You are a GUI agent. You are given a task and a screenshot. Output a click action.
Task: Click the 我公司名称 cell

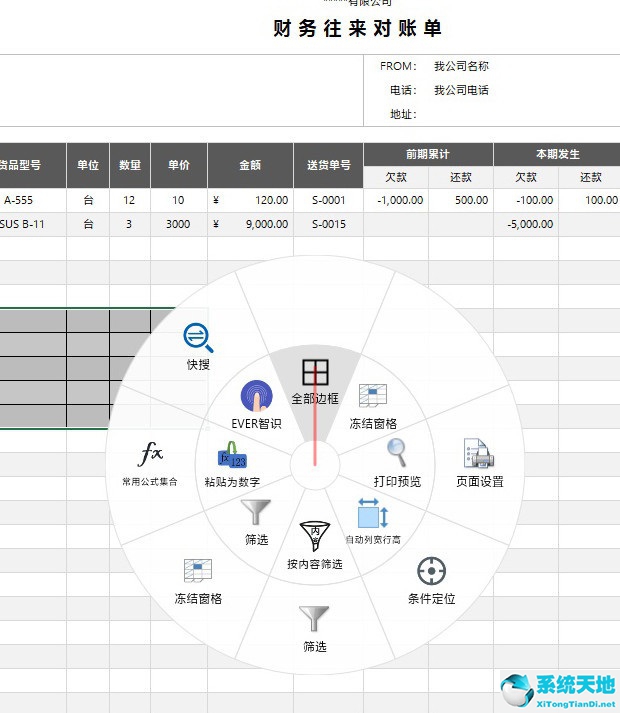pyautogui.click(x=461, y=66)
